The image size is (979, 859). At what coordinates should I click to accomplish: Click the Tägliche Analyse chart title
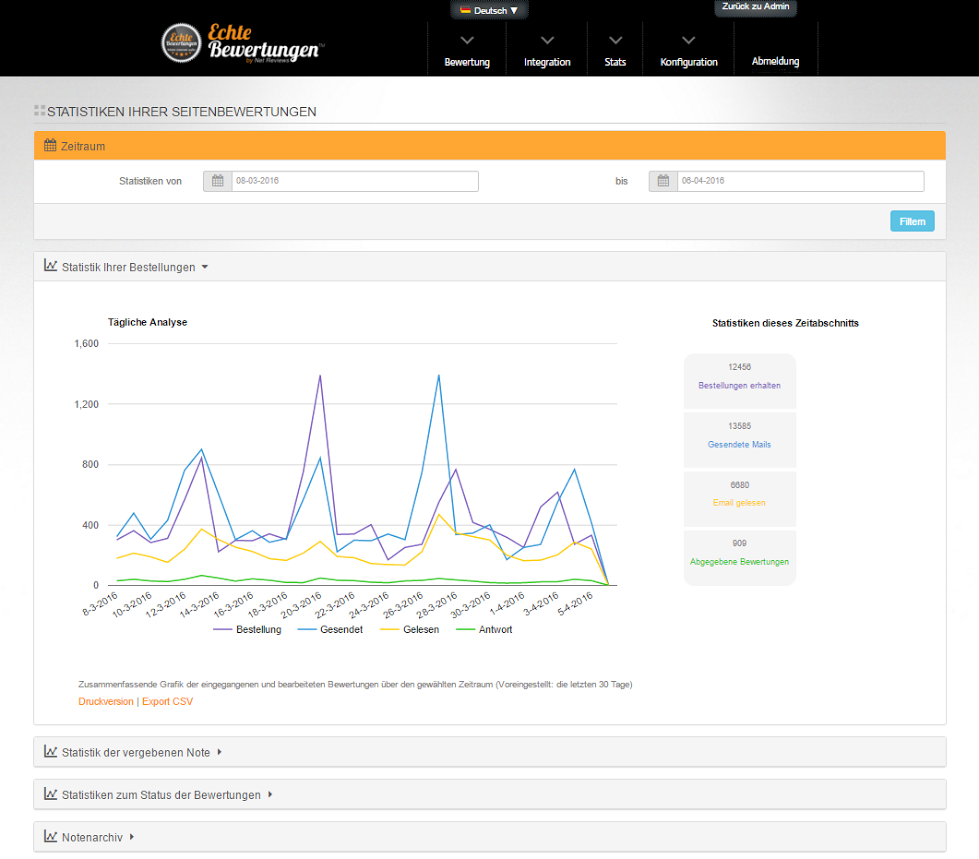(147, 322)
